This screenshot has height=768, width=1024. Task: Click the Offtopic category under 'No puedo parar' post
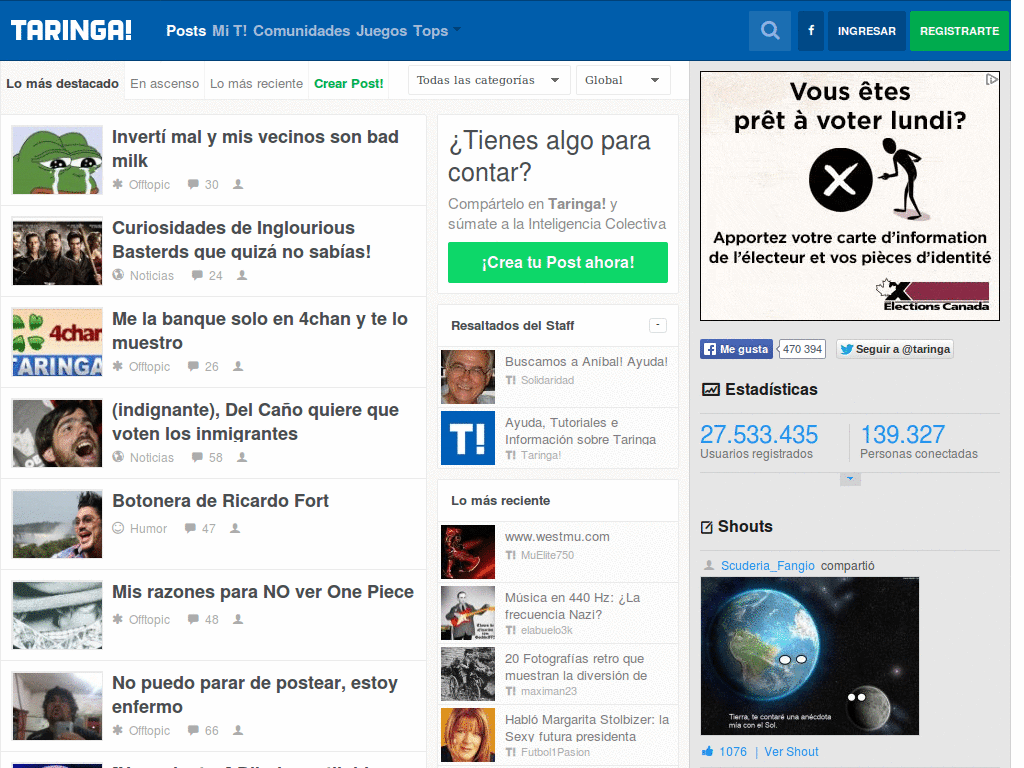149,730
